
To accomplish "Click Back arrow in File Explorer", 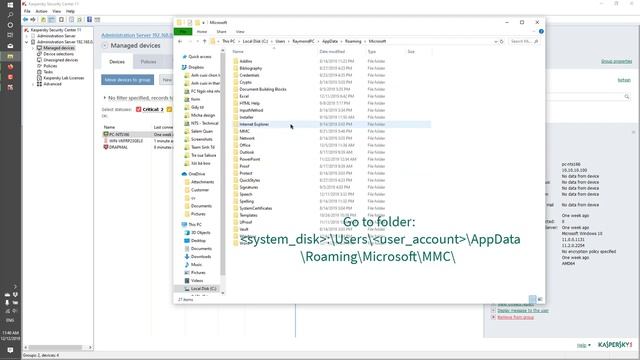I will [180, 41].
